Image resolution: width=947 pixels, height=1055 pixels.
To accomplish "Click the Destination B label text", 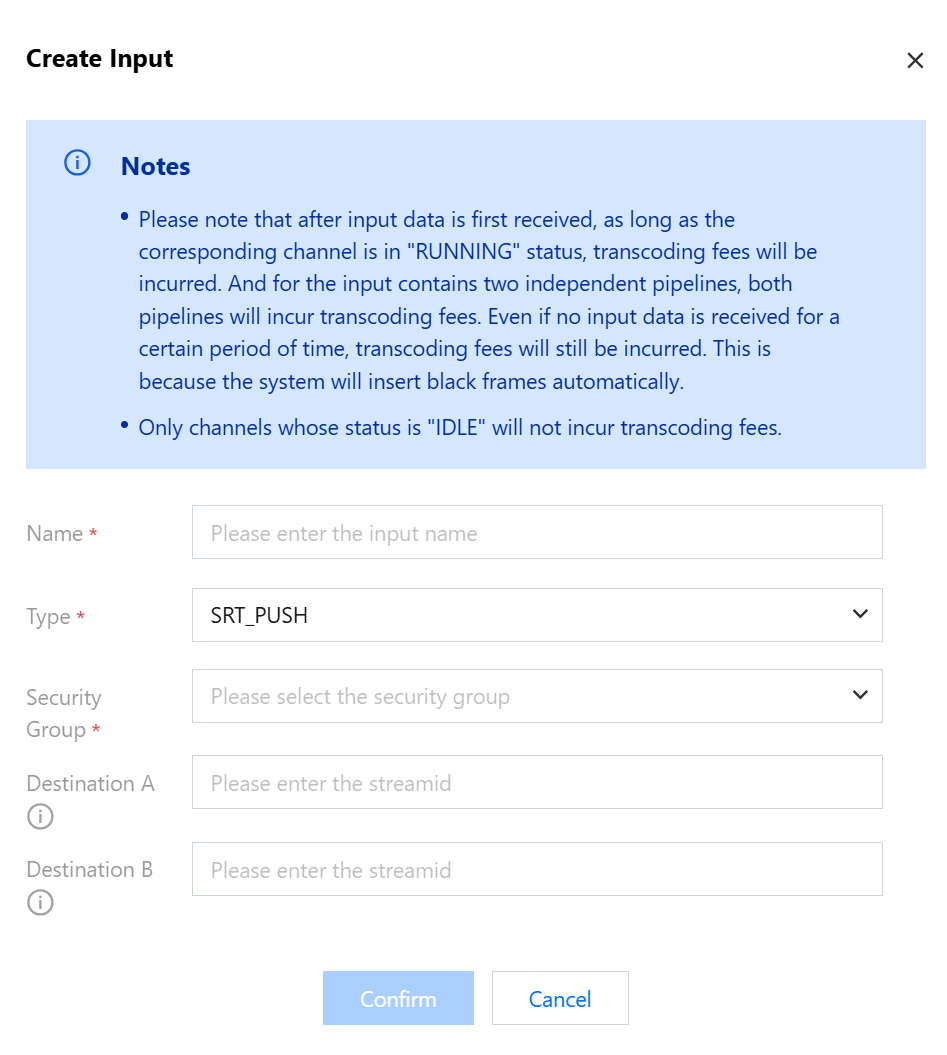I will coord(90,869).
